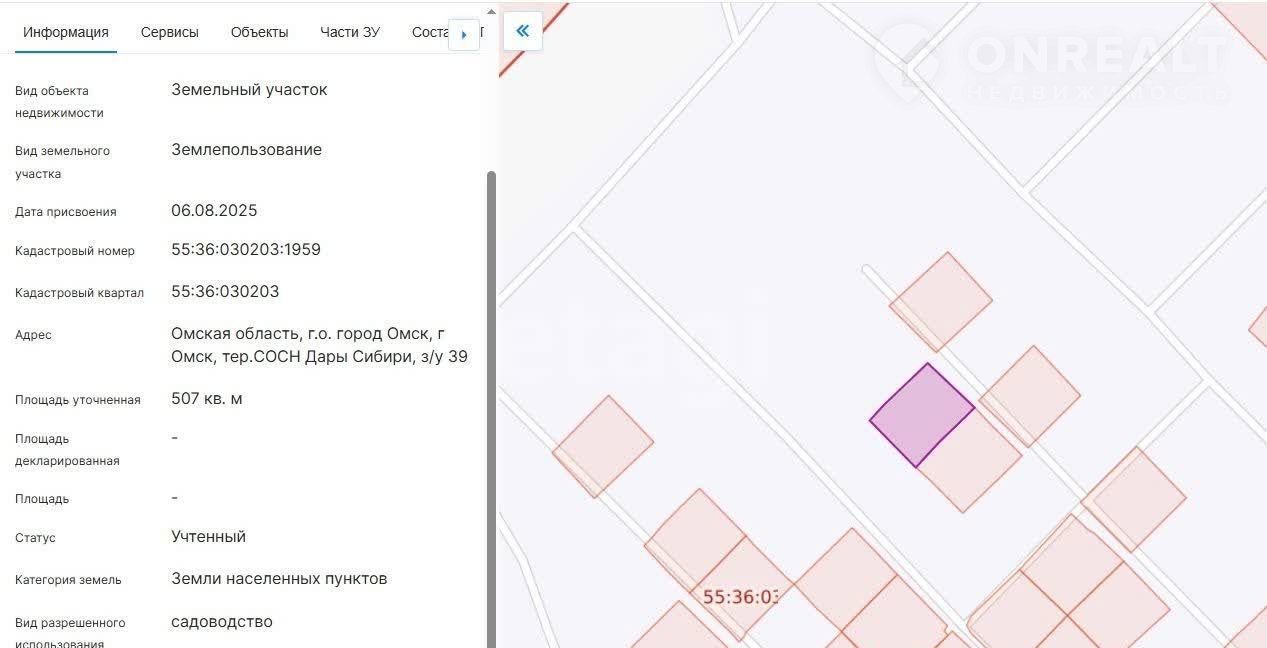1267x648 pixels.
Task: Select the purple highlighted parcel on map
Action: (921, 414)
